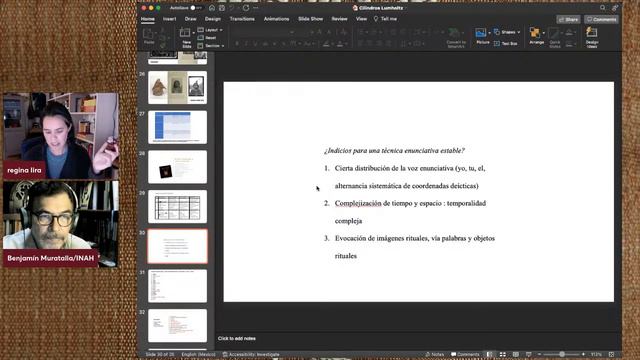Select slide 27 thumbnail with blue table
Image resolution: width=640 pixels, height=360 pixels.
click(178, 127)
